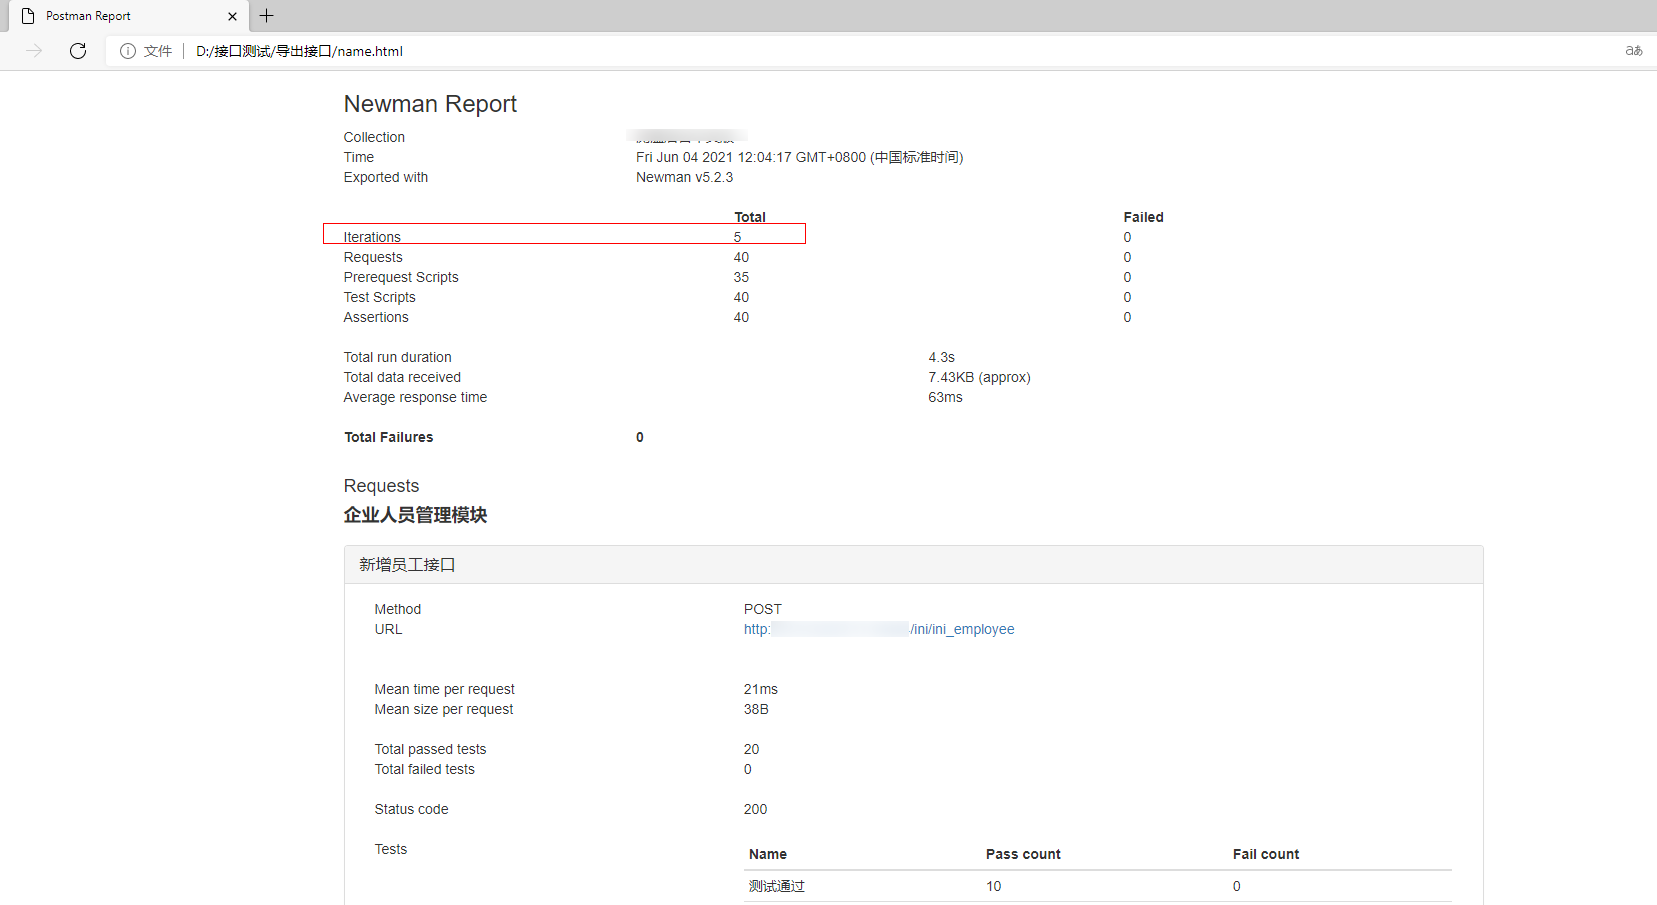Click the pass count 10 cell
Image resolution: width=1657 pixels, height=905 pixels.
click(994, 886)
